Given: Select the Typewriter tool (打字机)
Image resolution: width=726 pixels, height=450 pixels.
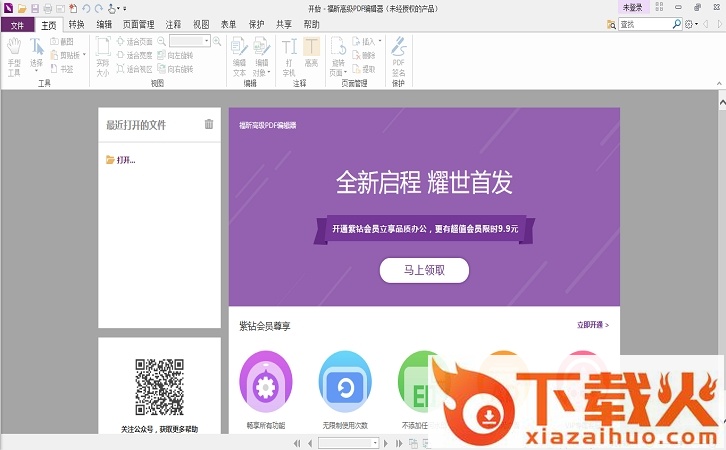Looking at the screenshot, I should pos(289,57).
